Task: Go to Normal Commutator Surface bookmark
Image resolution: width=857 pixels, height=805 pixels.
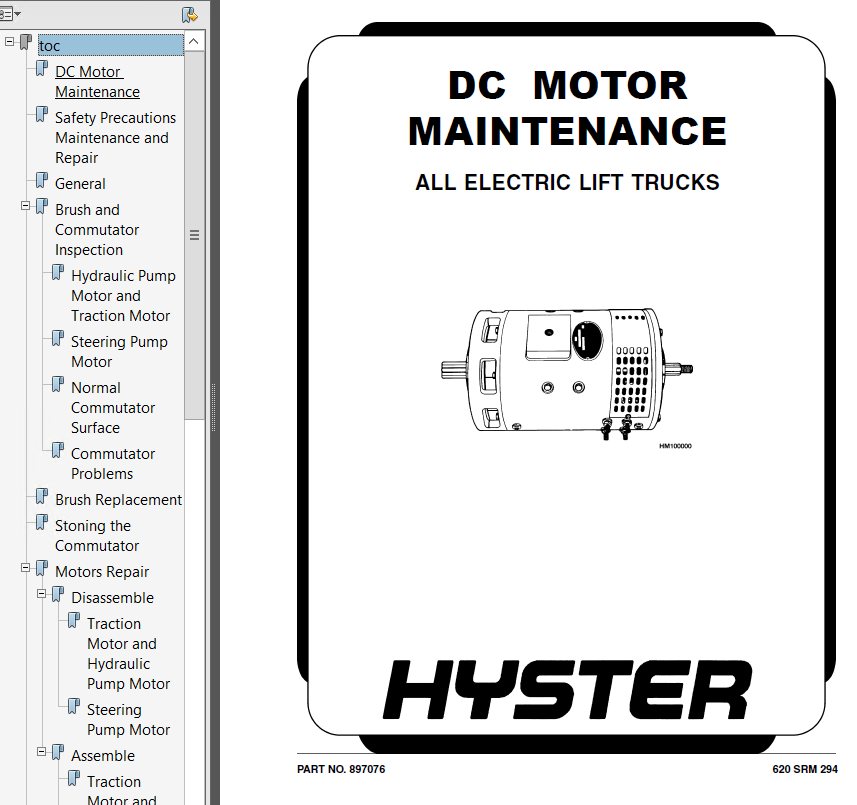Action: (113, 408)
